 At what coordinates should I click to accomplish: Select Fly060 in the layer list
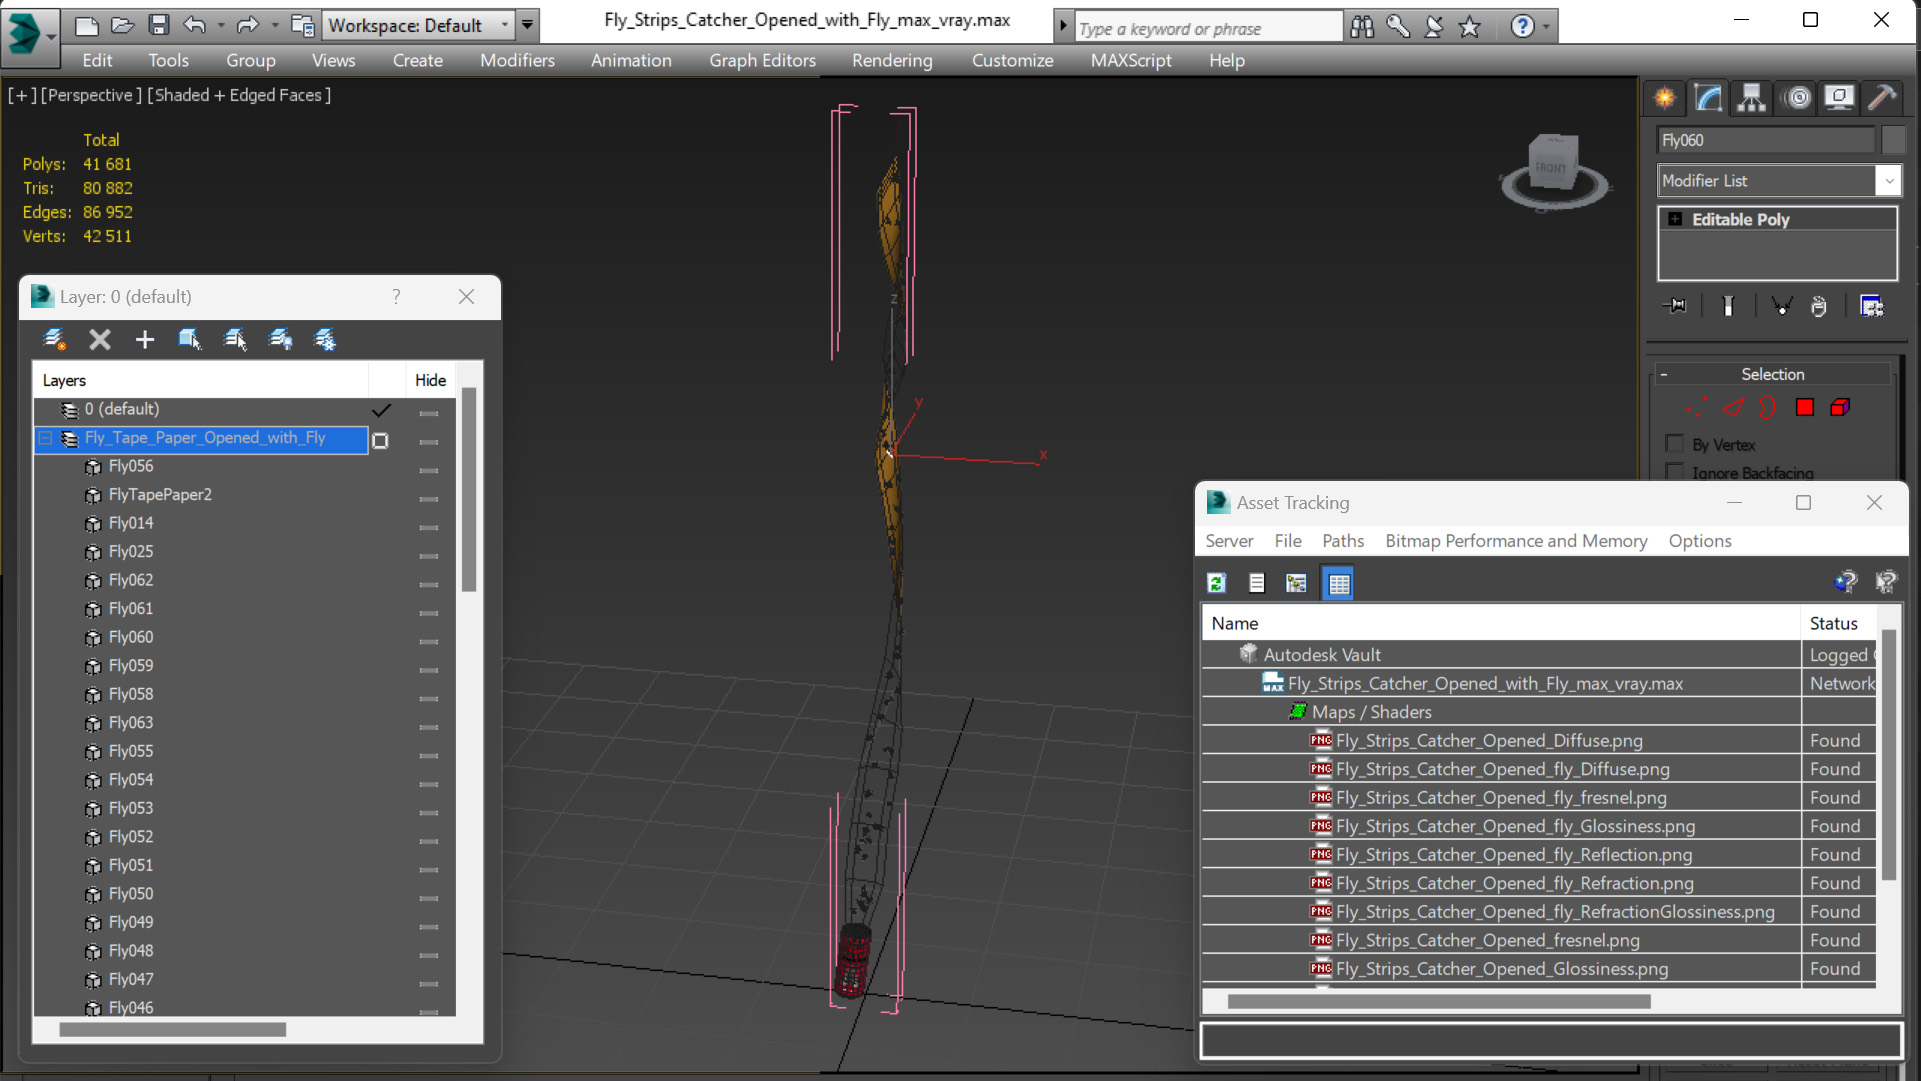(x=131, y=637)
